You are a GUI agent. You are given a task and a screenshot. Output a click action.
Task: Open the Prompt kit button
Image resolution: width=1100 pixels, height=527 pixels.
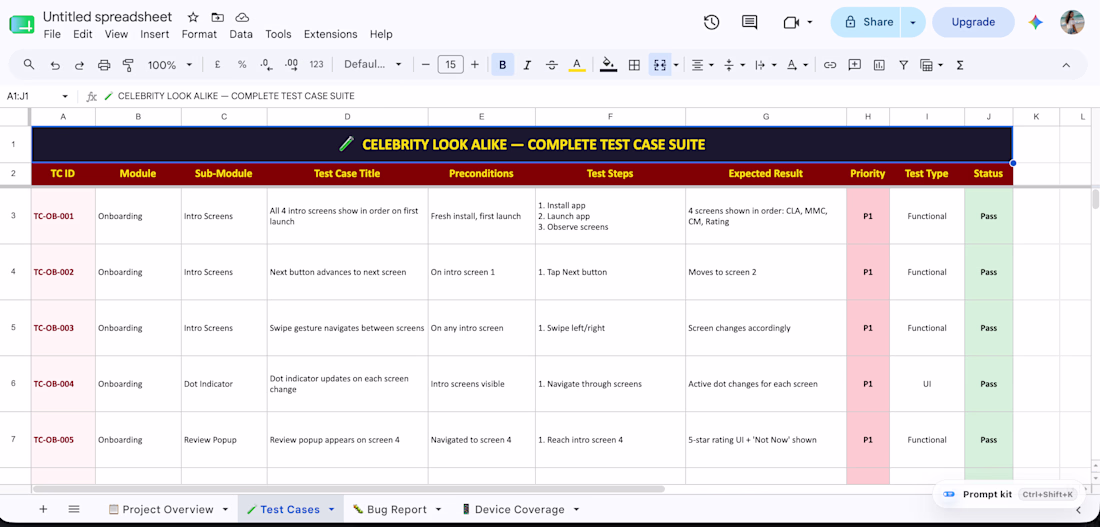point(1008,494)
